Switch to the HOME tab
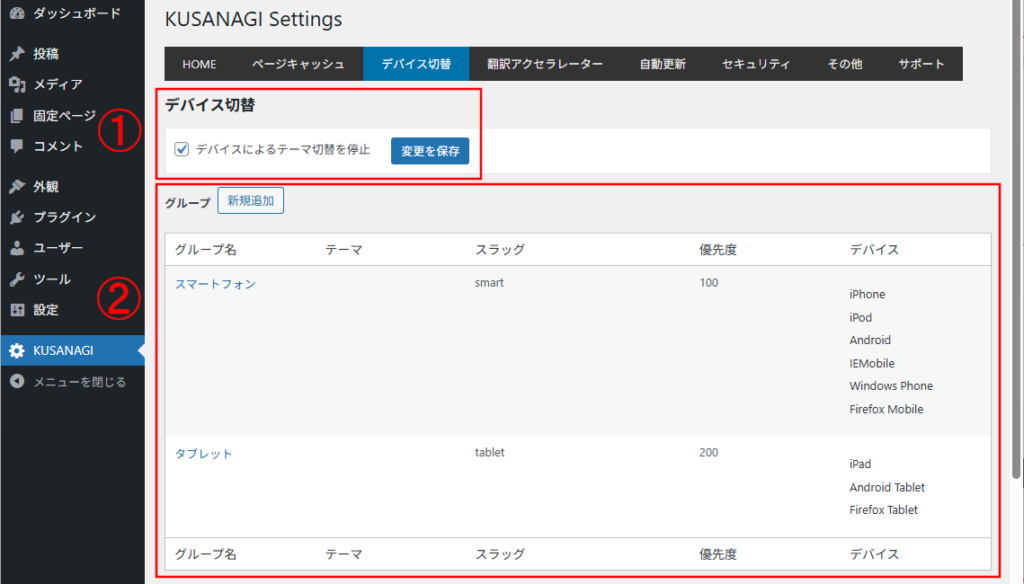 pos(199,63)
